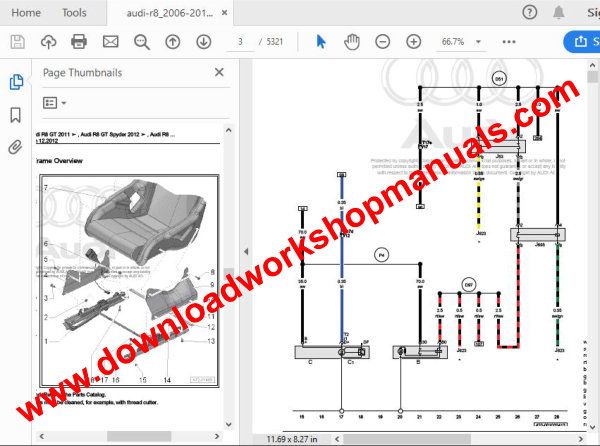Click thumbnail panel scroll left arrow

(41, 436)
